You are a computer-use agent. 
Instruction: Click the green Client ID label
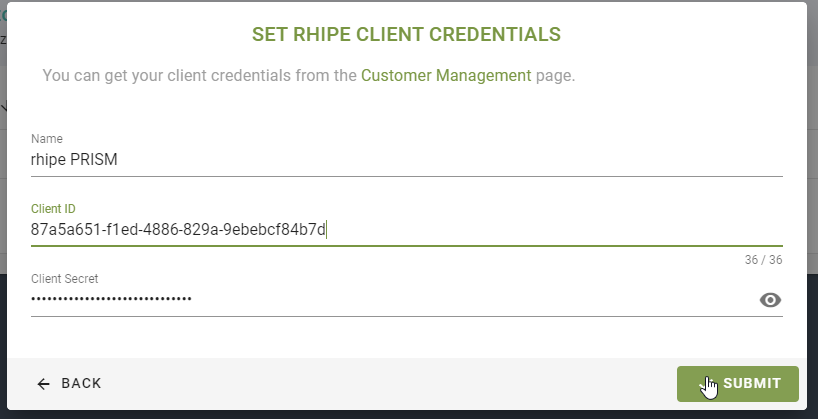[x=54, y=209]
